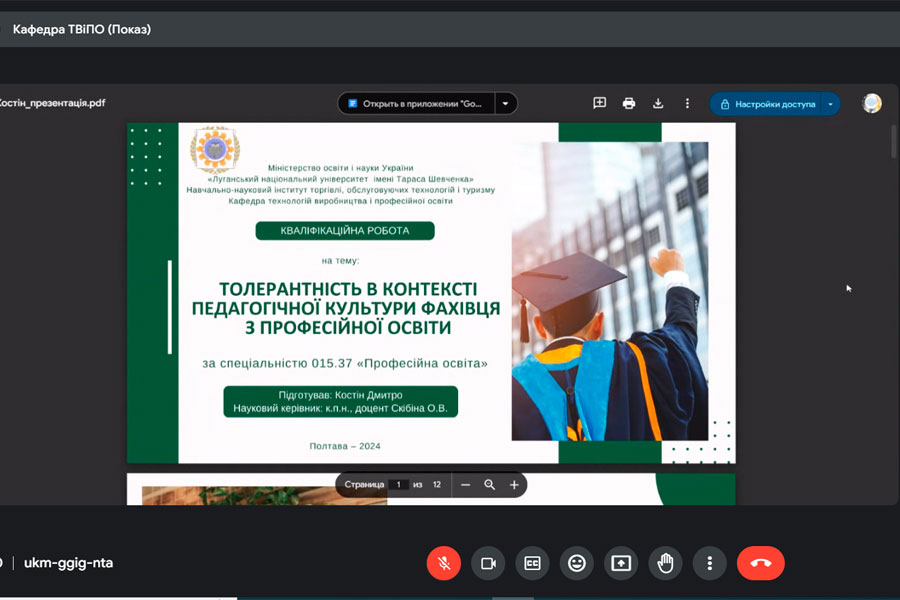The image size is (900, 600).
Task: Expand the open-with dropdown arrow
Action: tap(506, 103)
